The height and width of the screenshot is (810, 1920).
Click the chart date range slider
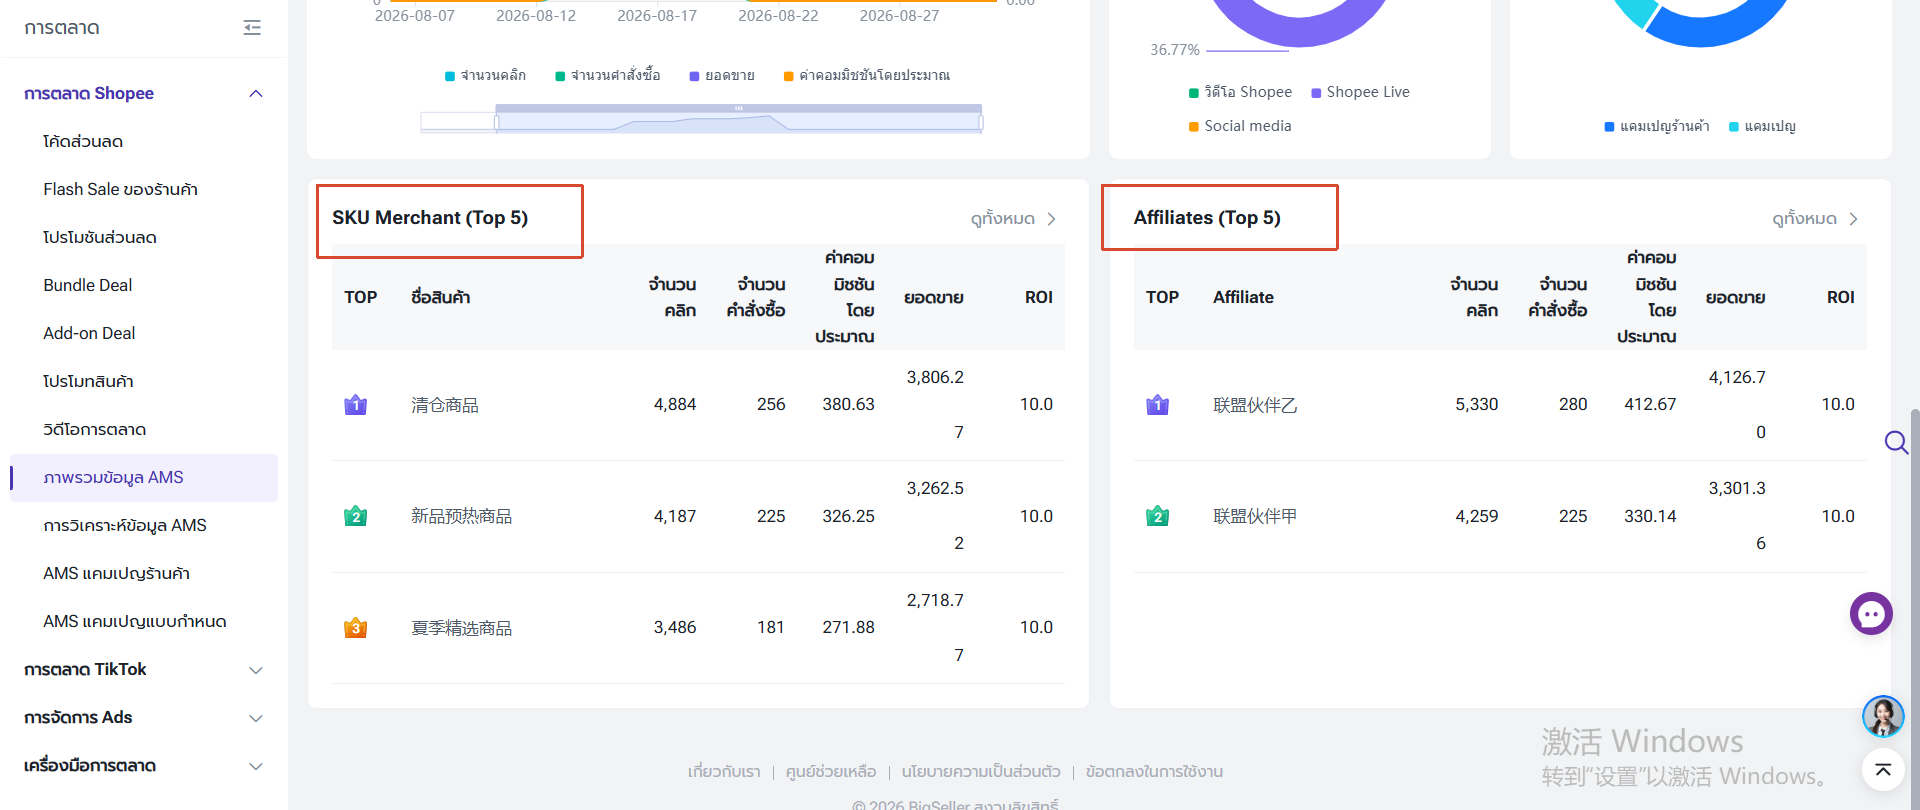pos(702,120)
